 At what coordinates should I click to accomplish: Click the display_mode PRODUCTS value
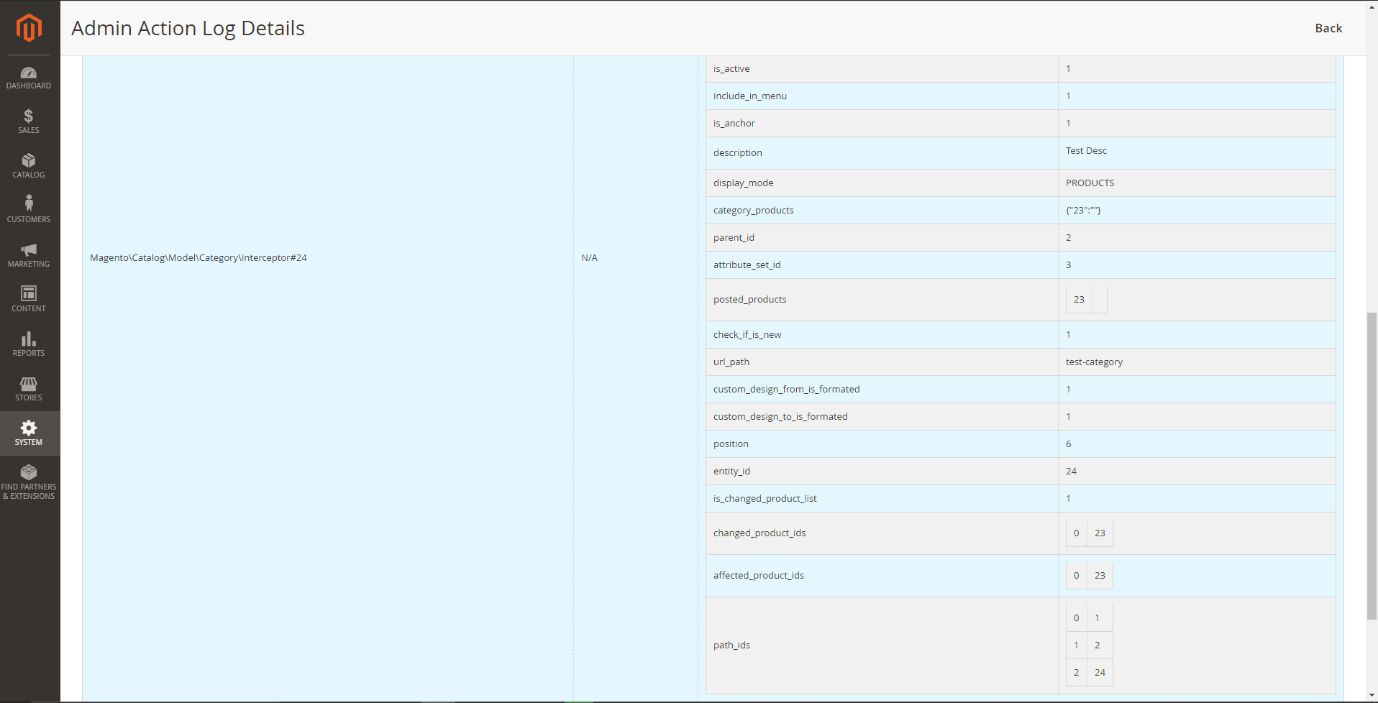click(x=1089, y=183)
